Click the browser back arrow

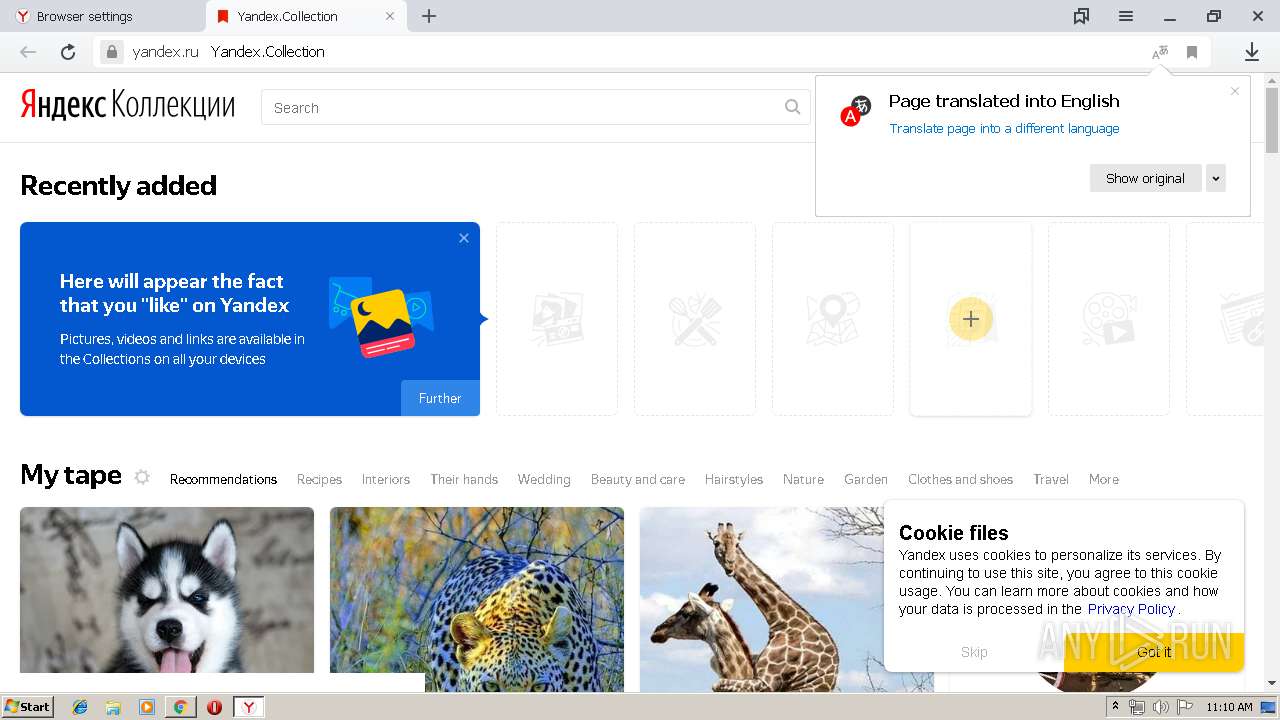pos(28,52)
